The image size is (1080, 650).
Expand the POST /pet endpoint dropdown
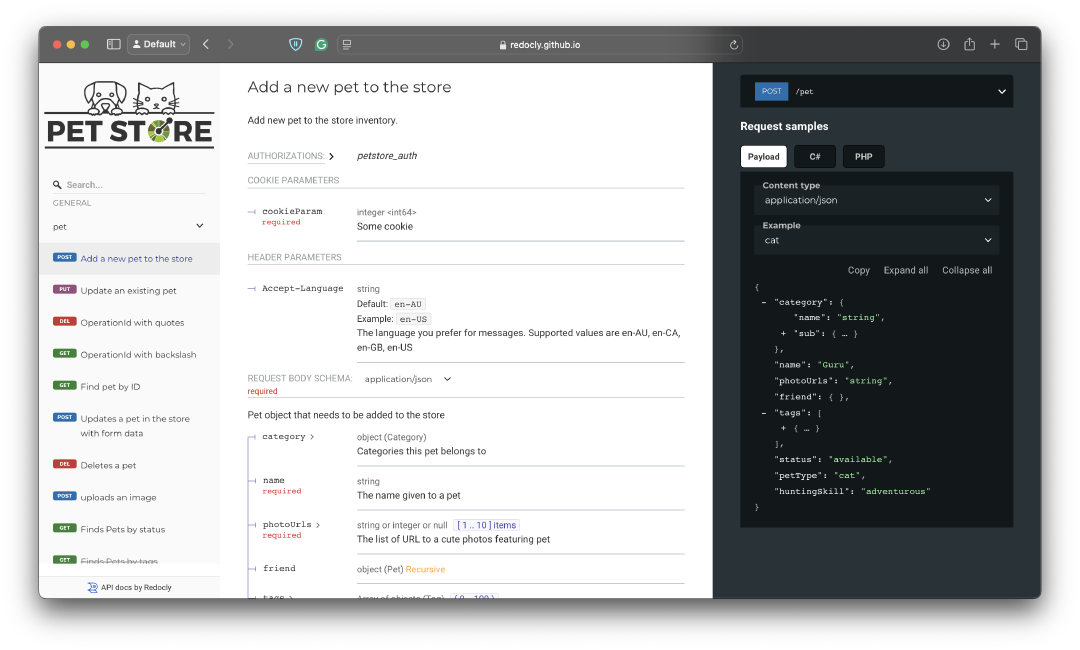(876, 92)
